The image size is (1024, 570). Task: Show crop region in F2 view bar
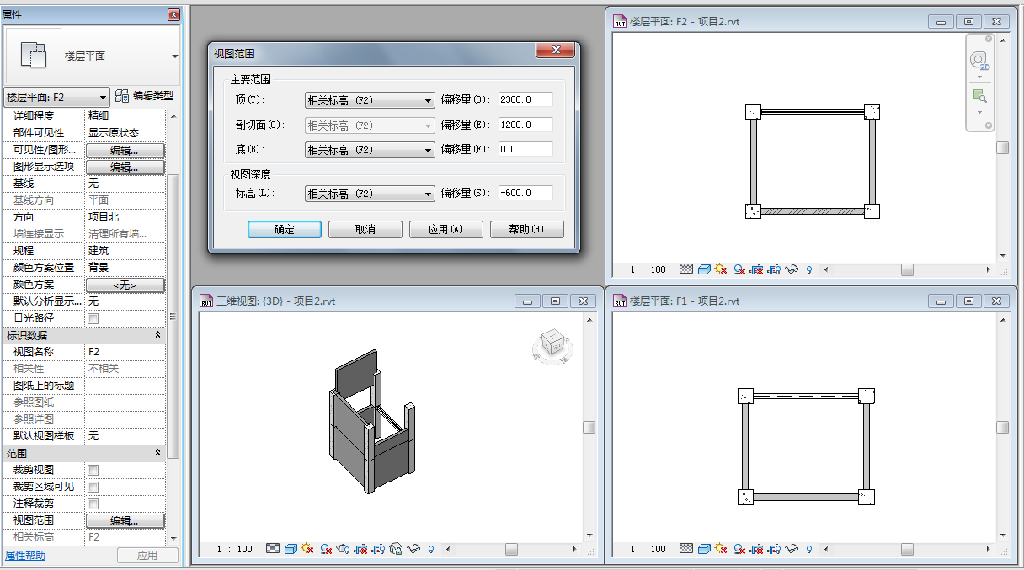tap(774, 269)
